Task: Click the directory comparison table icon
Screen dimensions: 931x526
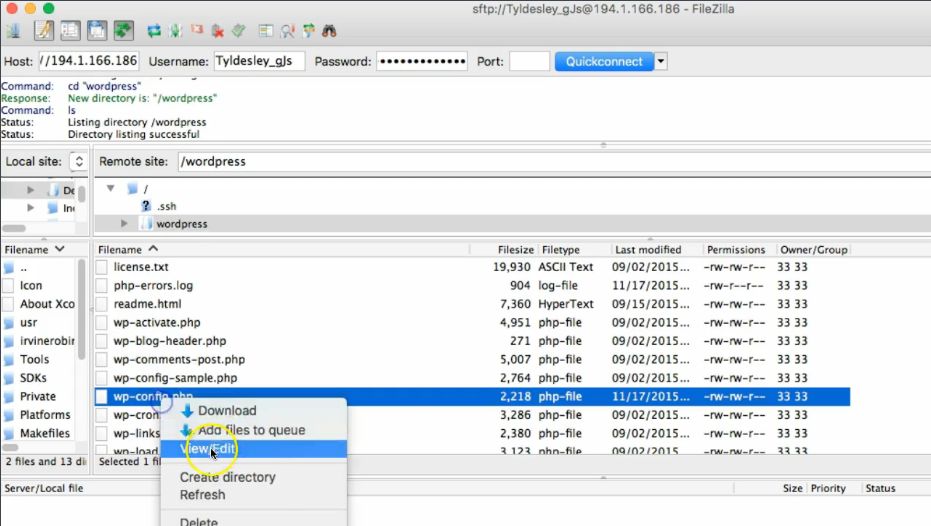Action: 266,31
